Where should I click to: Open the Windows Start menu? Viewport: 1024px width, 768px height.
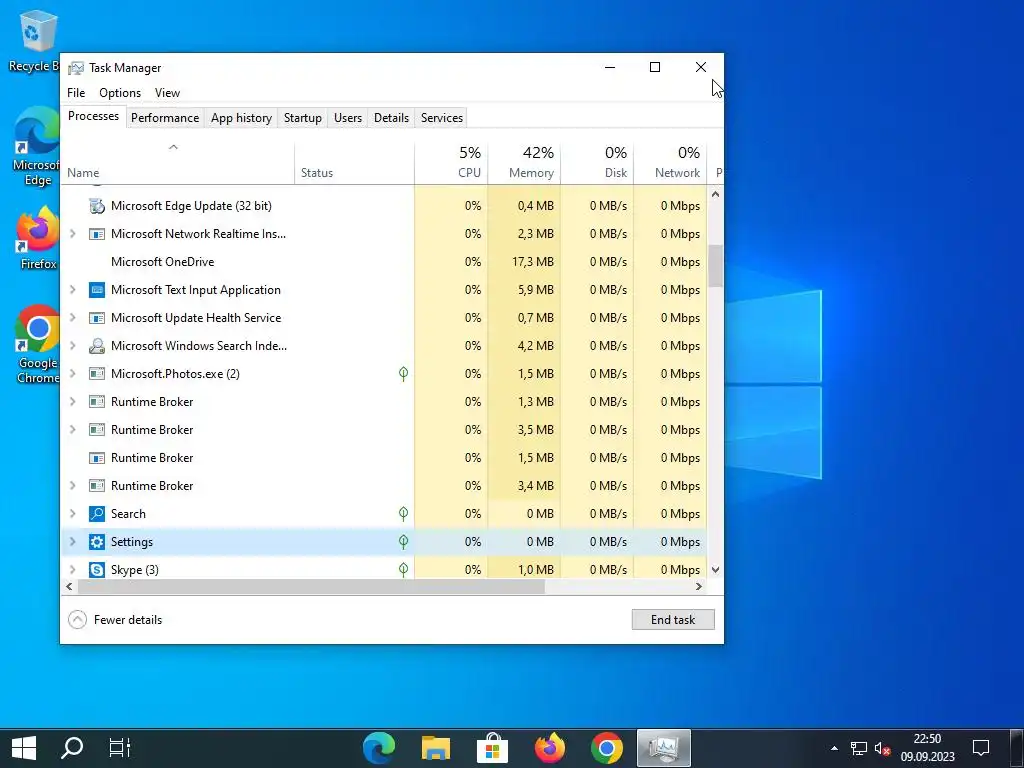point(24,748)
